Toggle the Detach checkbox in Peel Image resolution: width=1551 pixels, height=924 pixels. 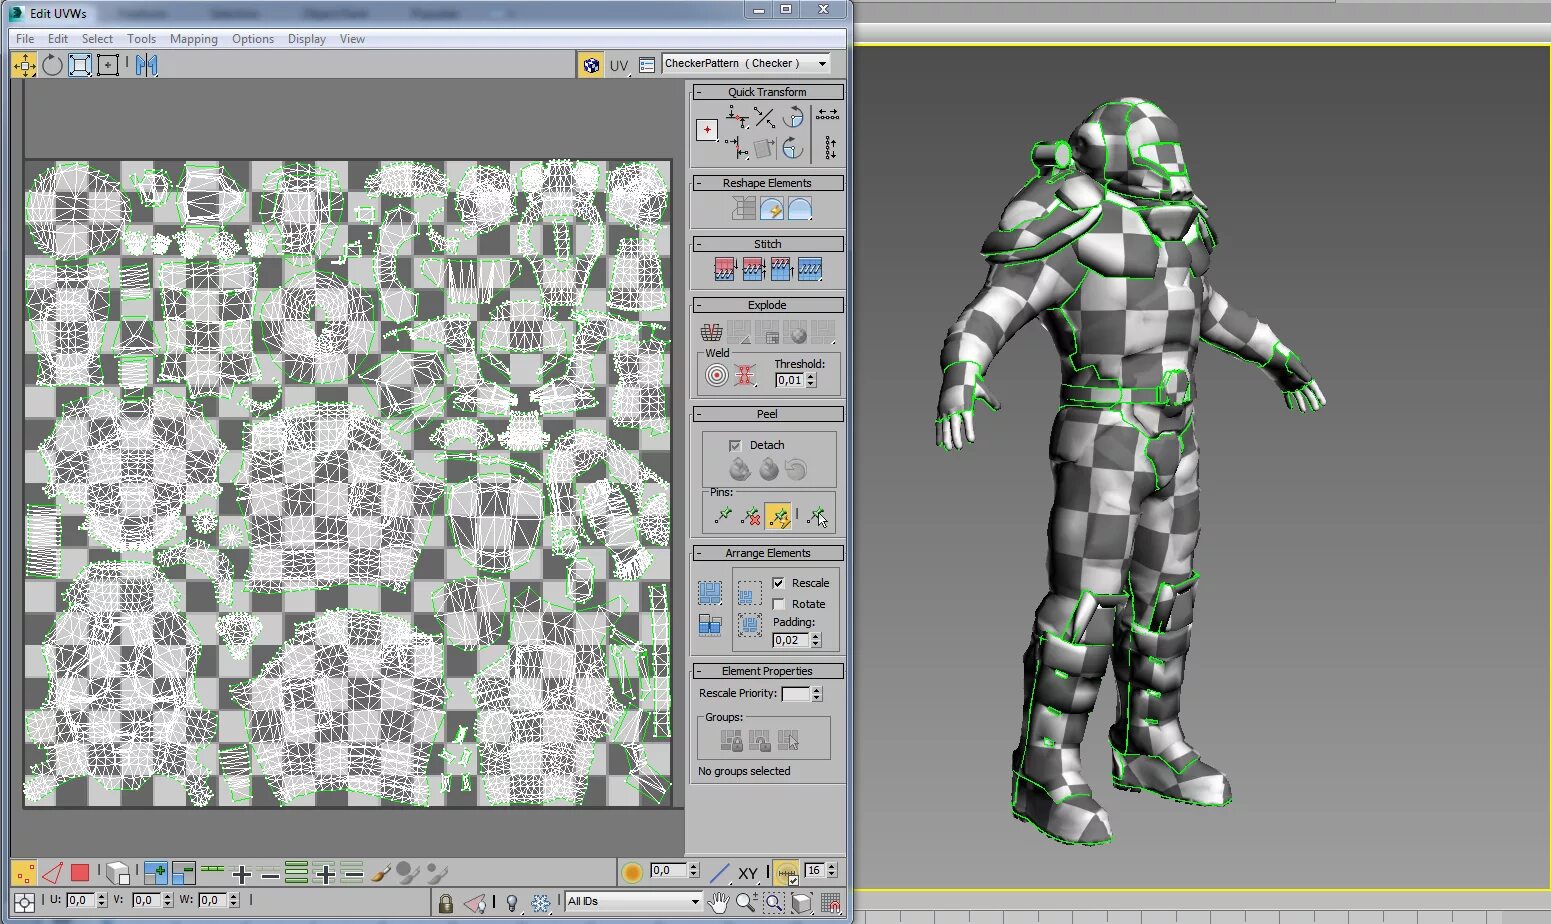click(735, 445)
